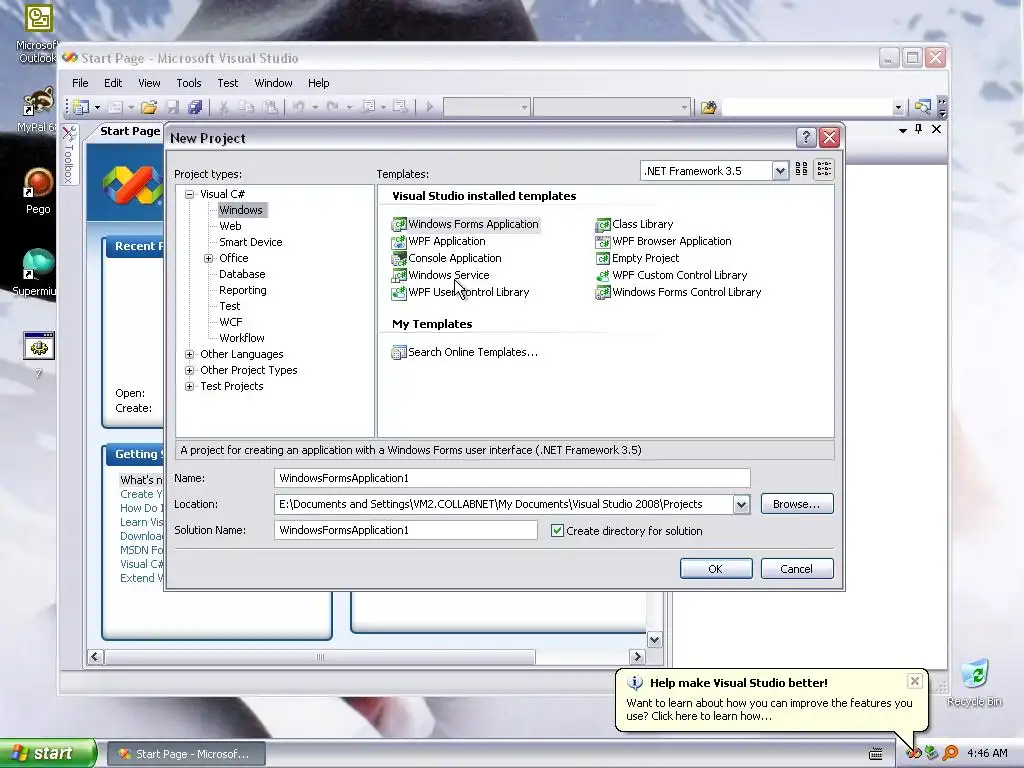Click the New Project toolbar icon

click(81, 106)
